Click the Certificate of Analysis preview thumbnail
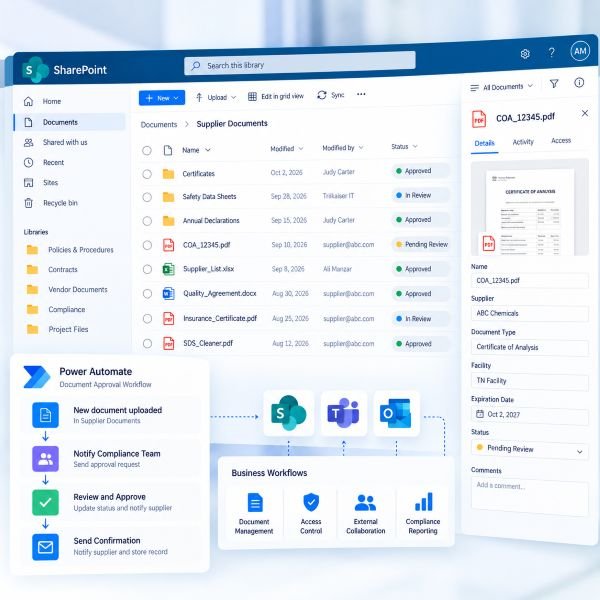The width and height of the screenshot is (600, 600). (529, 207)
